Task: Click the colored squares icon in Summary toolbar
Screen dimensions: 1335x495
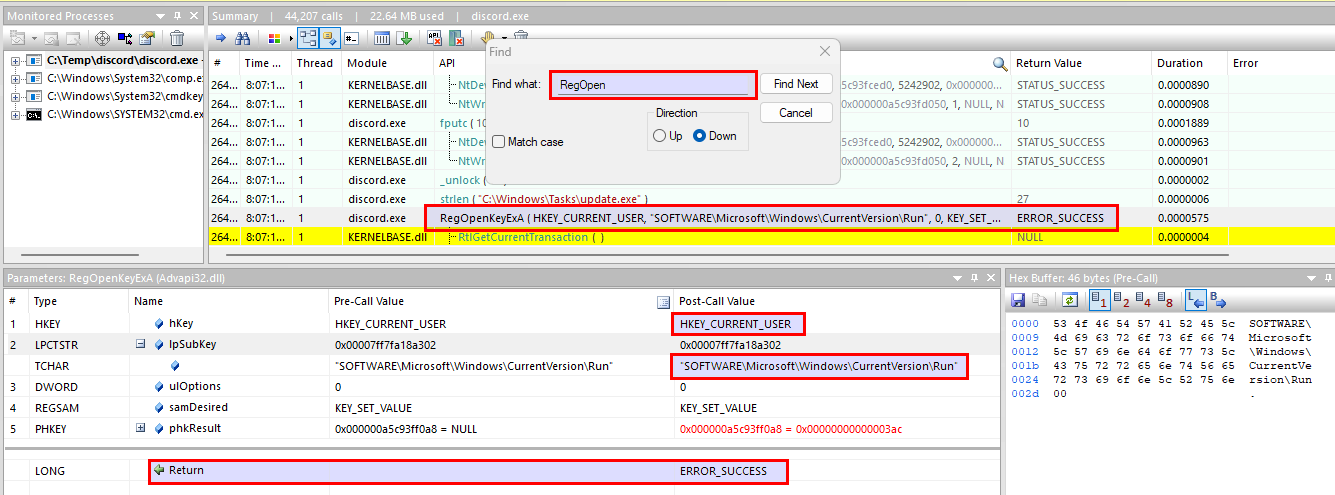Action: pos(275,38)
